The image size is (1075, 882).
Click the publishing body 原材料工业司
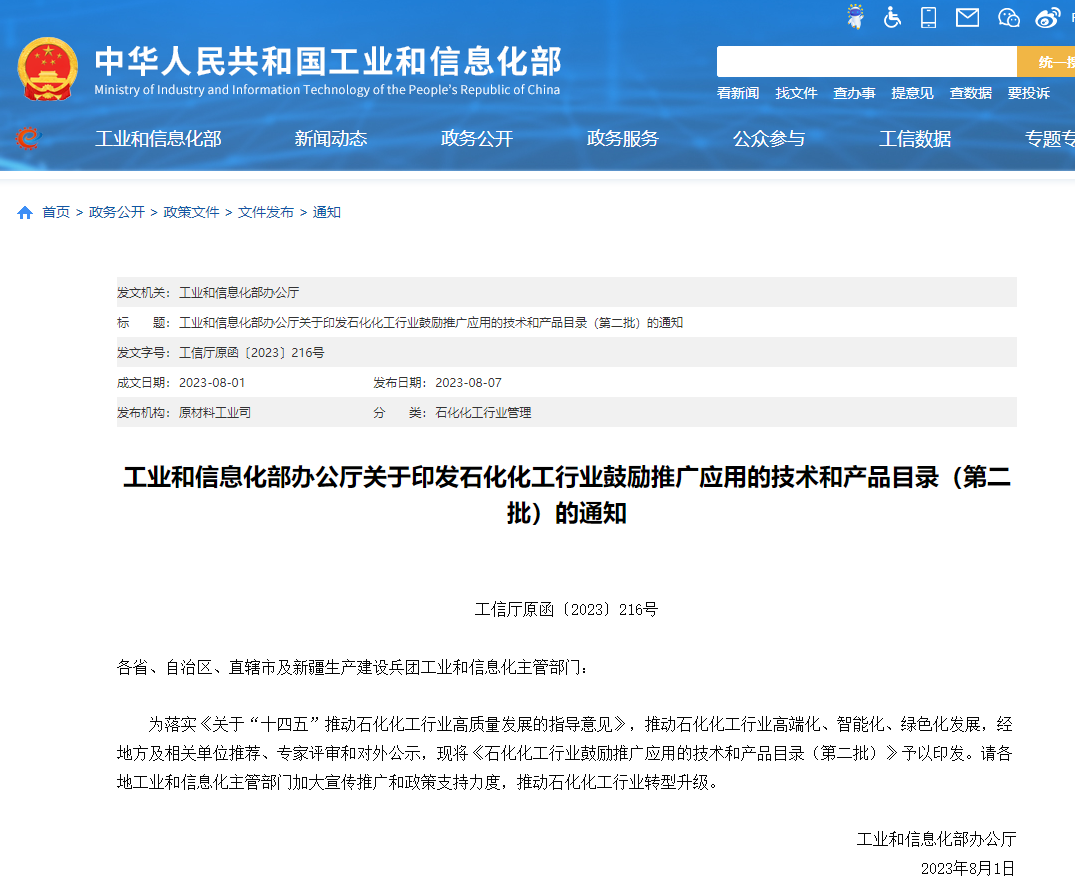[215, 413]
